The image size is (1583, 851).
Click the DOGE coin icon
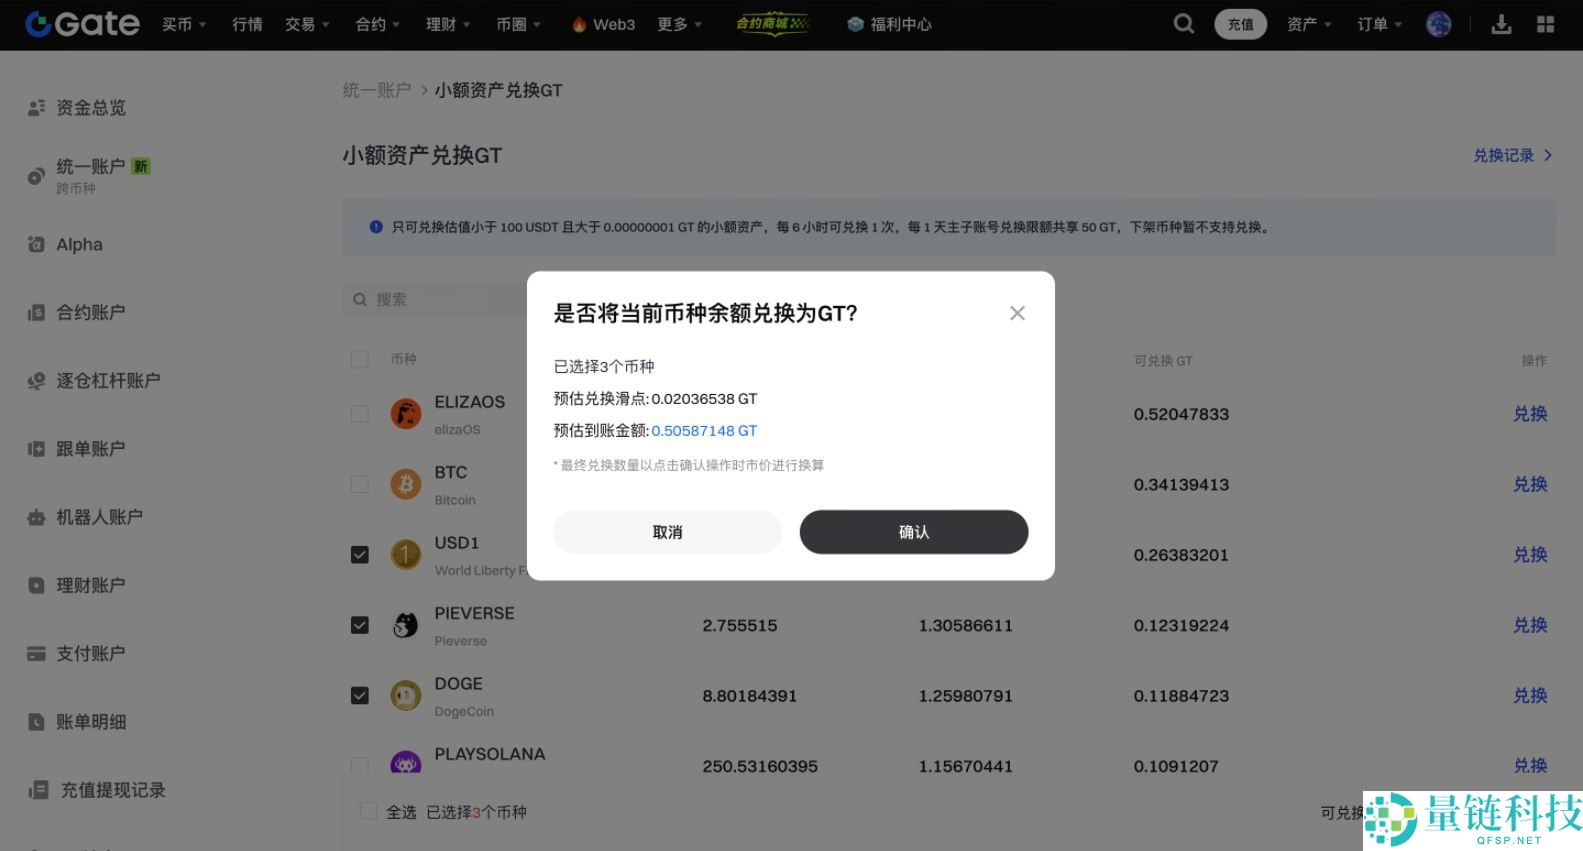[405, 695]
